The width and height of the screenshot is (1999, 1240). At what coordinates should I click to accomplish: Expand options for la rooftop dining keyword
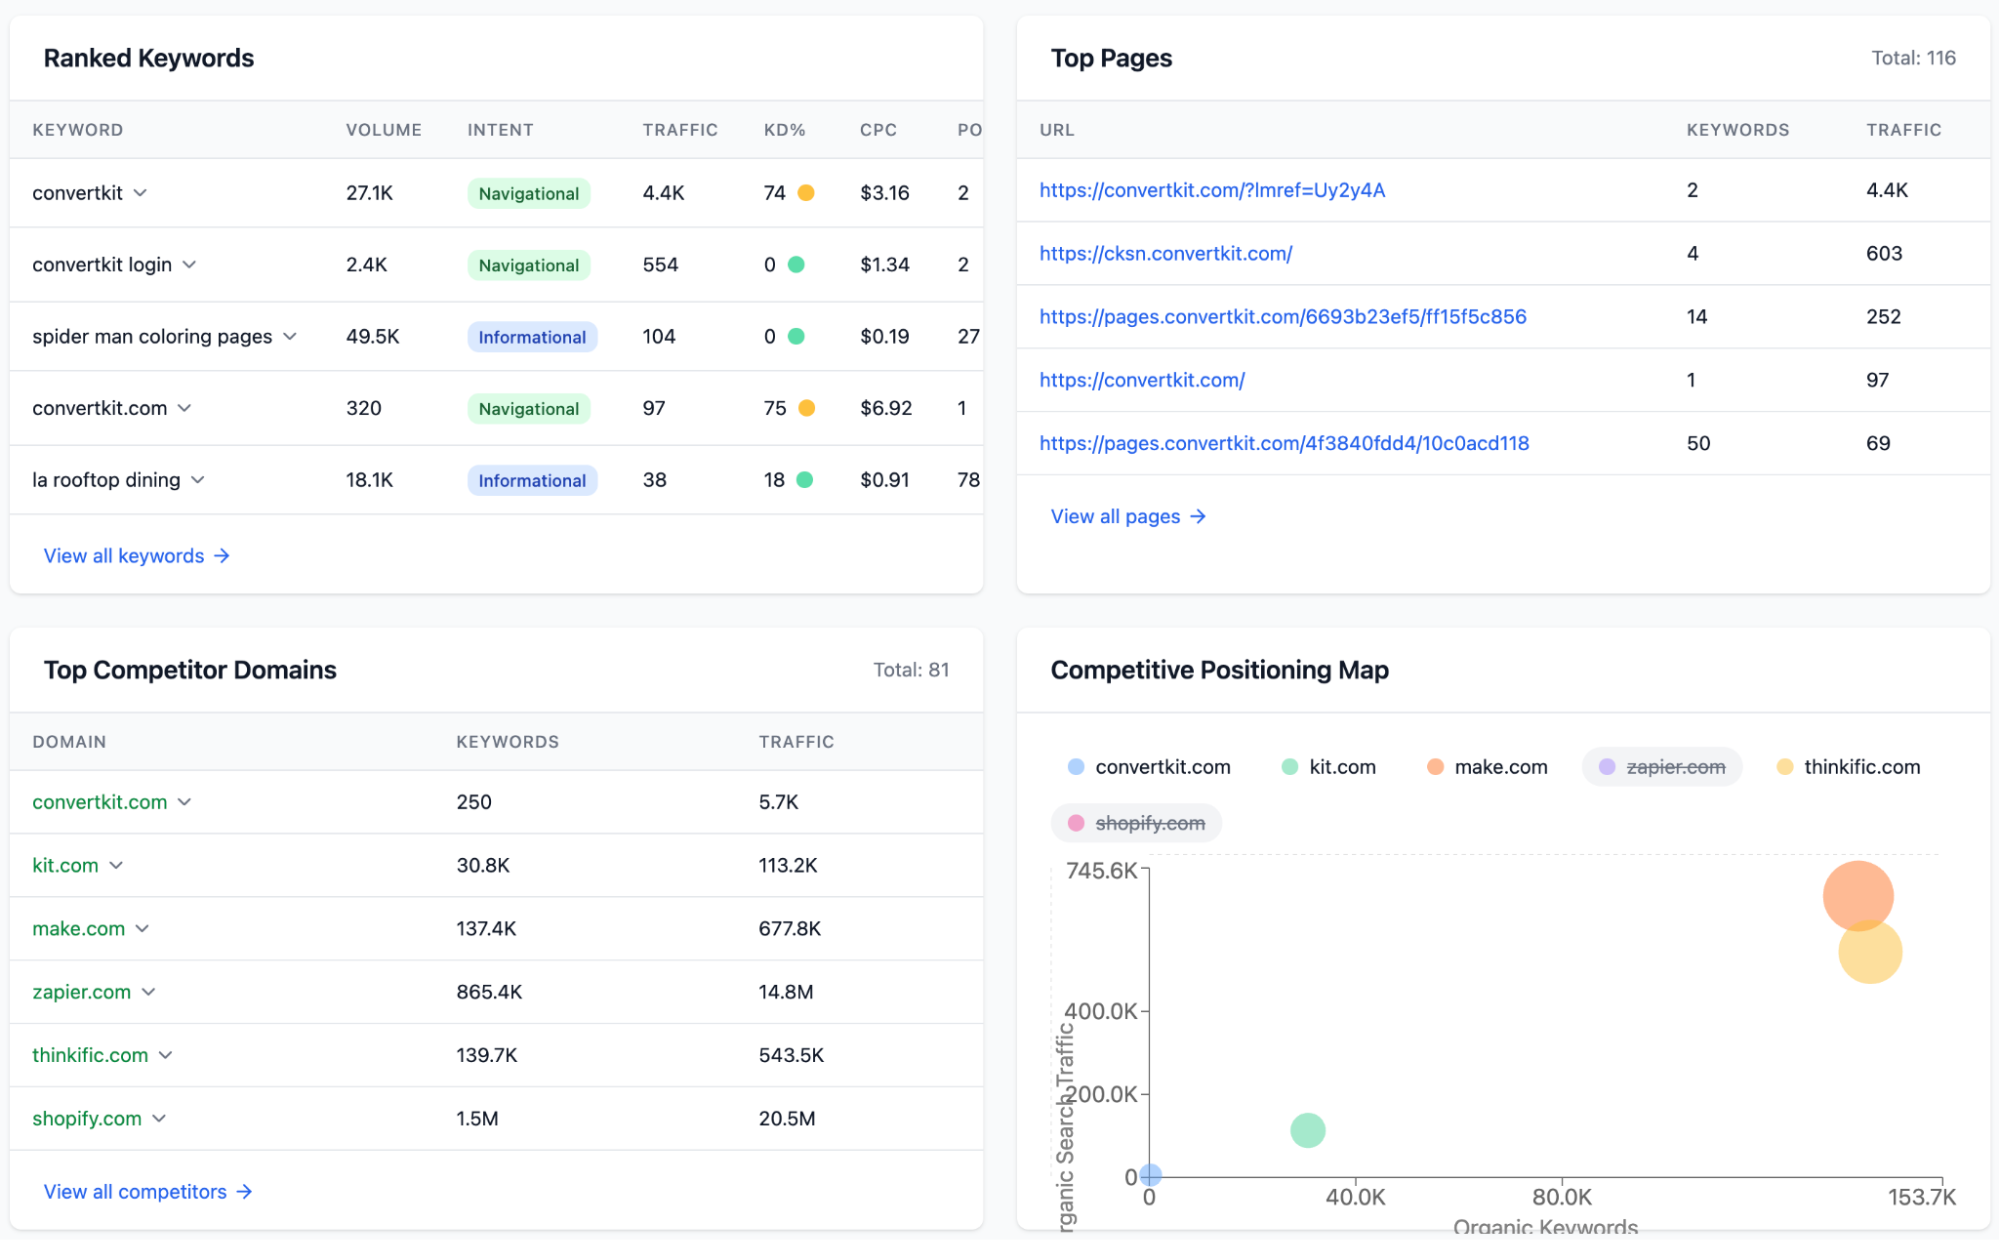(x=200, y=480)
